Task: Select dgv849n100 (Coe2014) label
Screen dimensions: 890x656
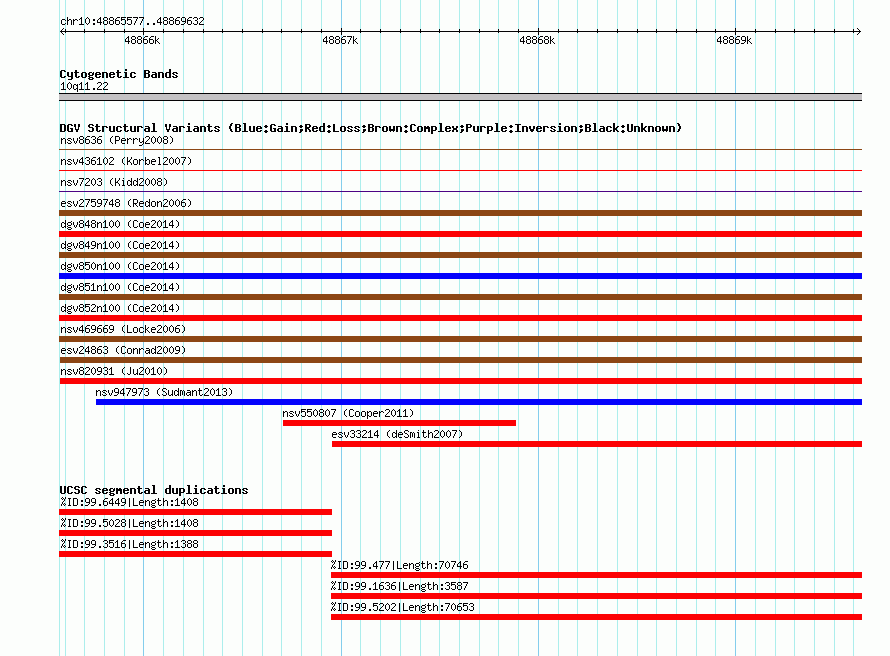Action: [x=120, y=245]
